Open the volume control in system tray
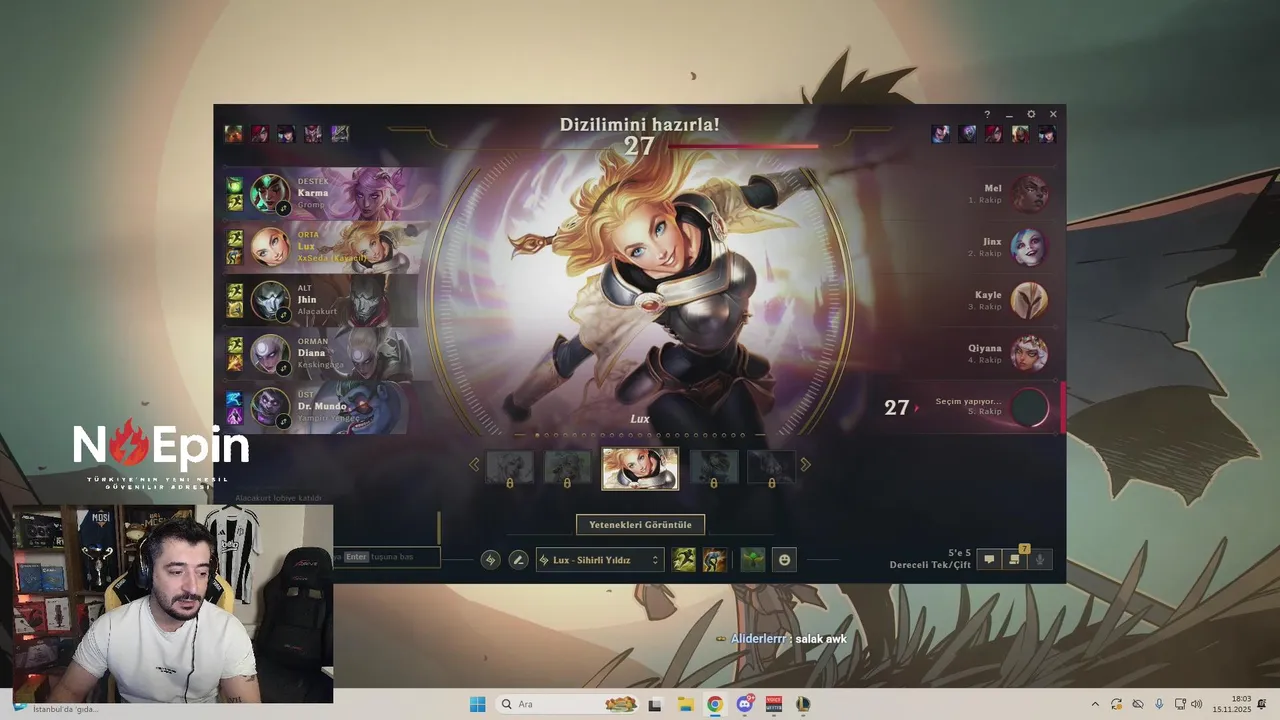The width and height of the screenshot is (1280, 720). pos(1196,704)
